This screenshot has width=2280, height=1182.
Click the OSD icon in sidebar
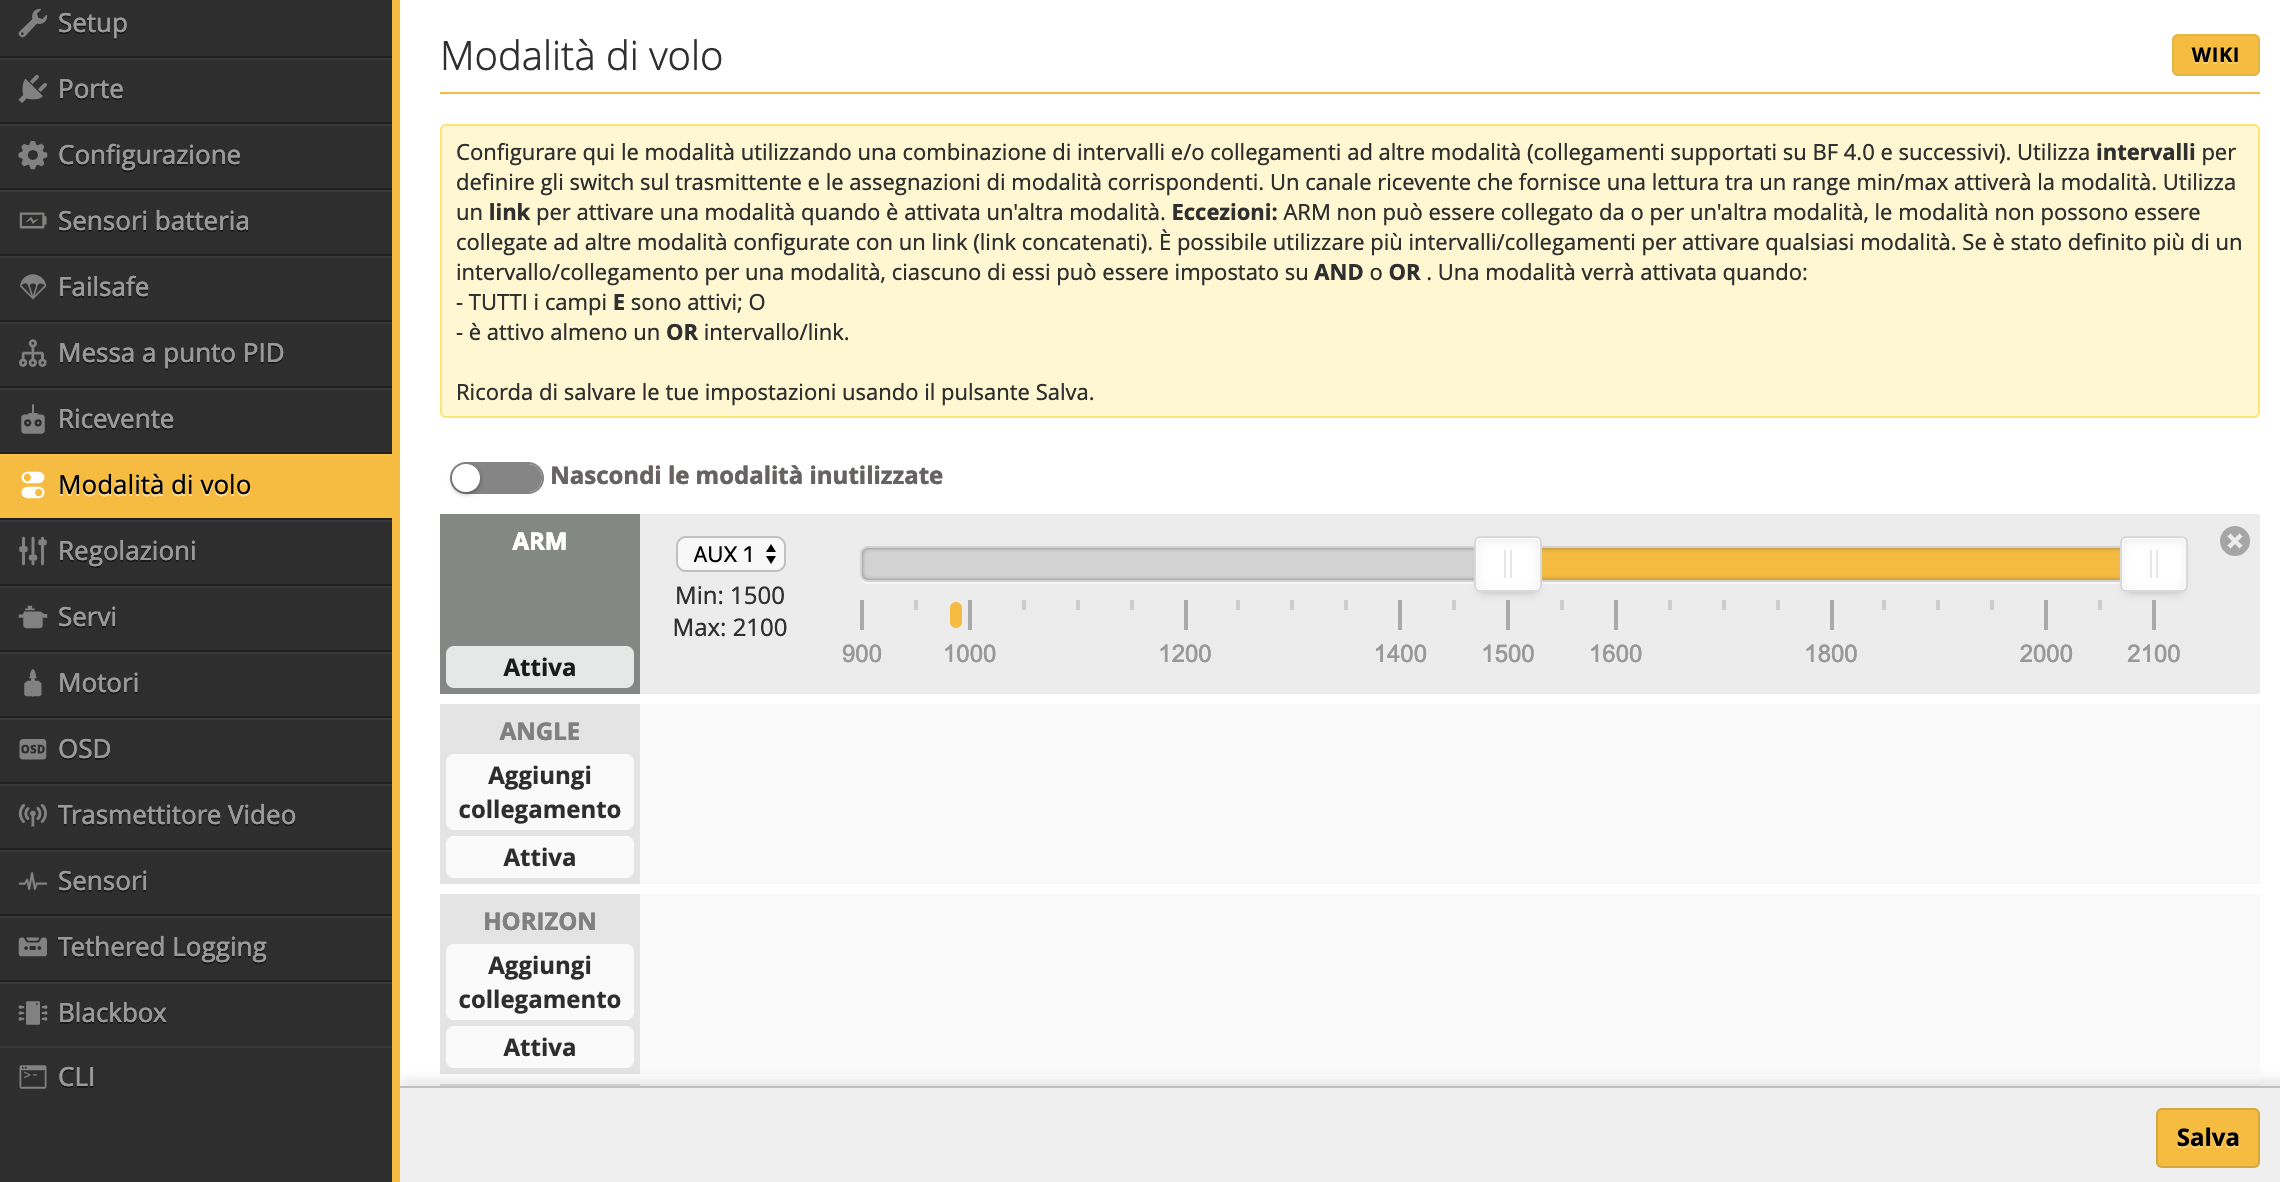(32, 749)
